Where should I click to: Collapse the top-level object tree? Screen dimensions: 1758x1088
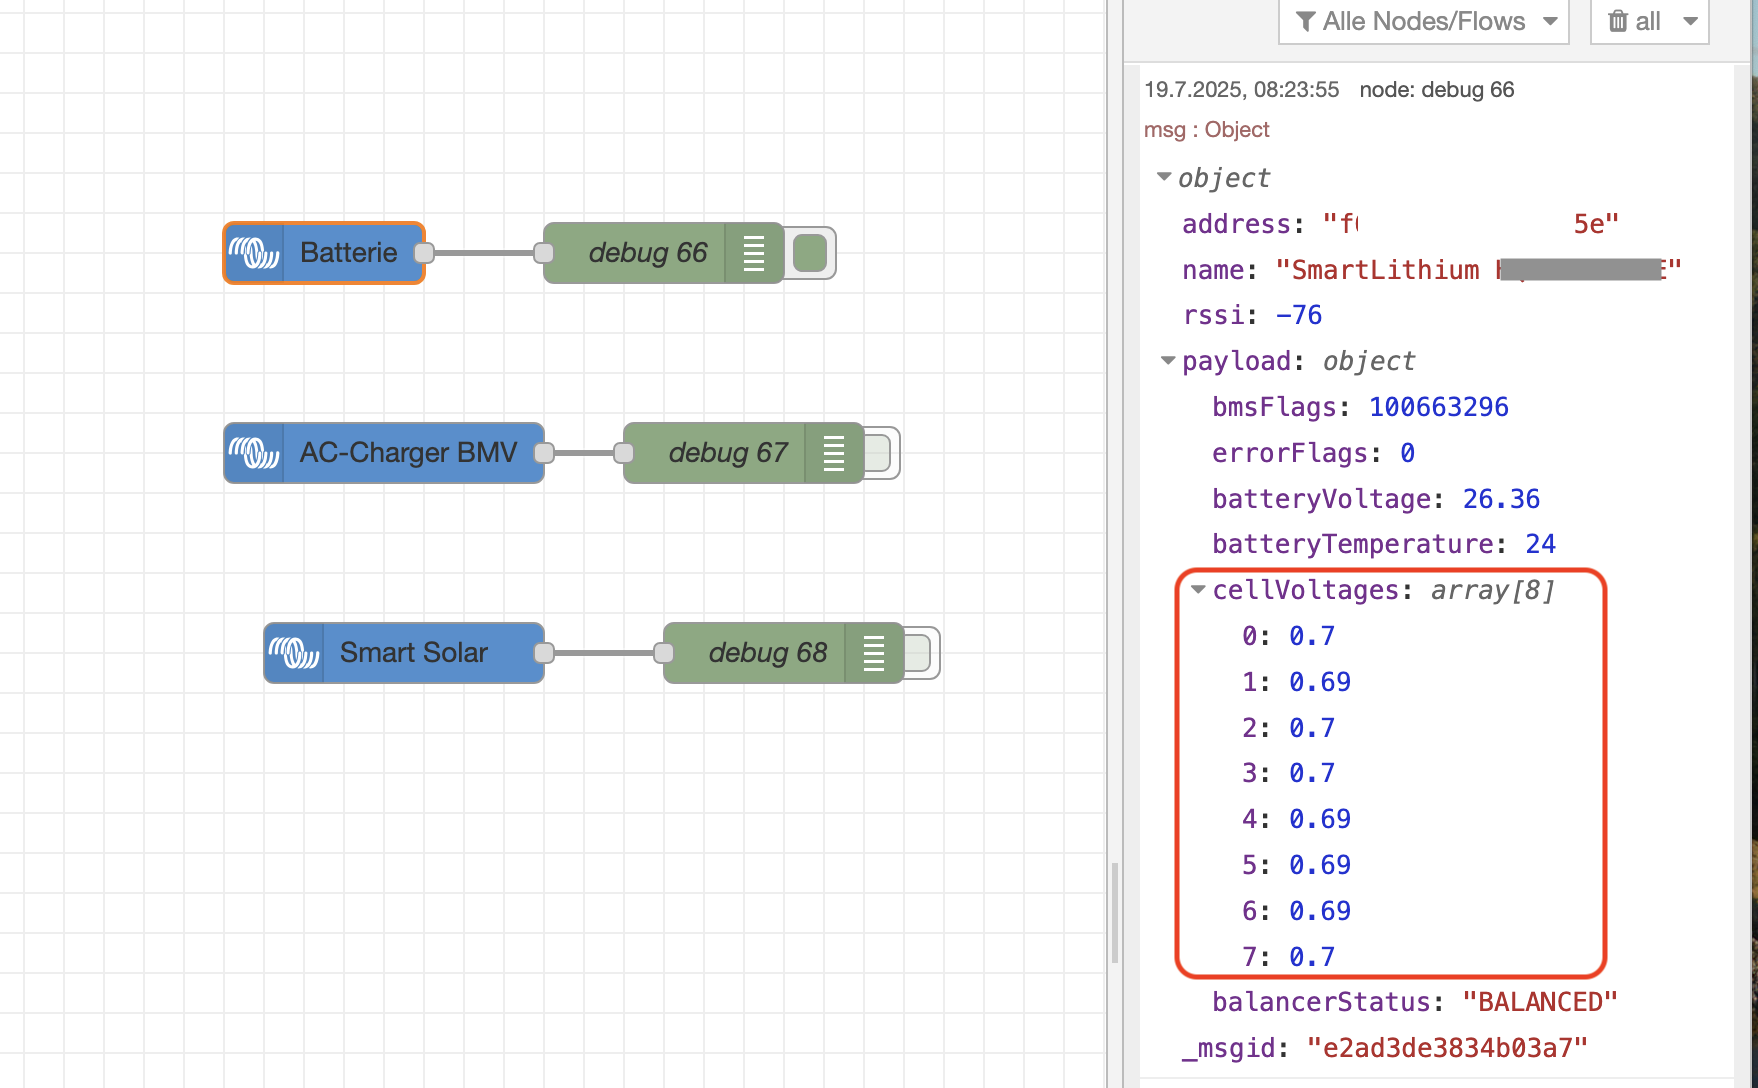[x=1164, y=177]
